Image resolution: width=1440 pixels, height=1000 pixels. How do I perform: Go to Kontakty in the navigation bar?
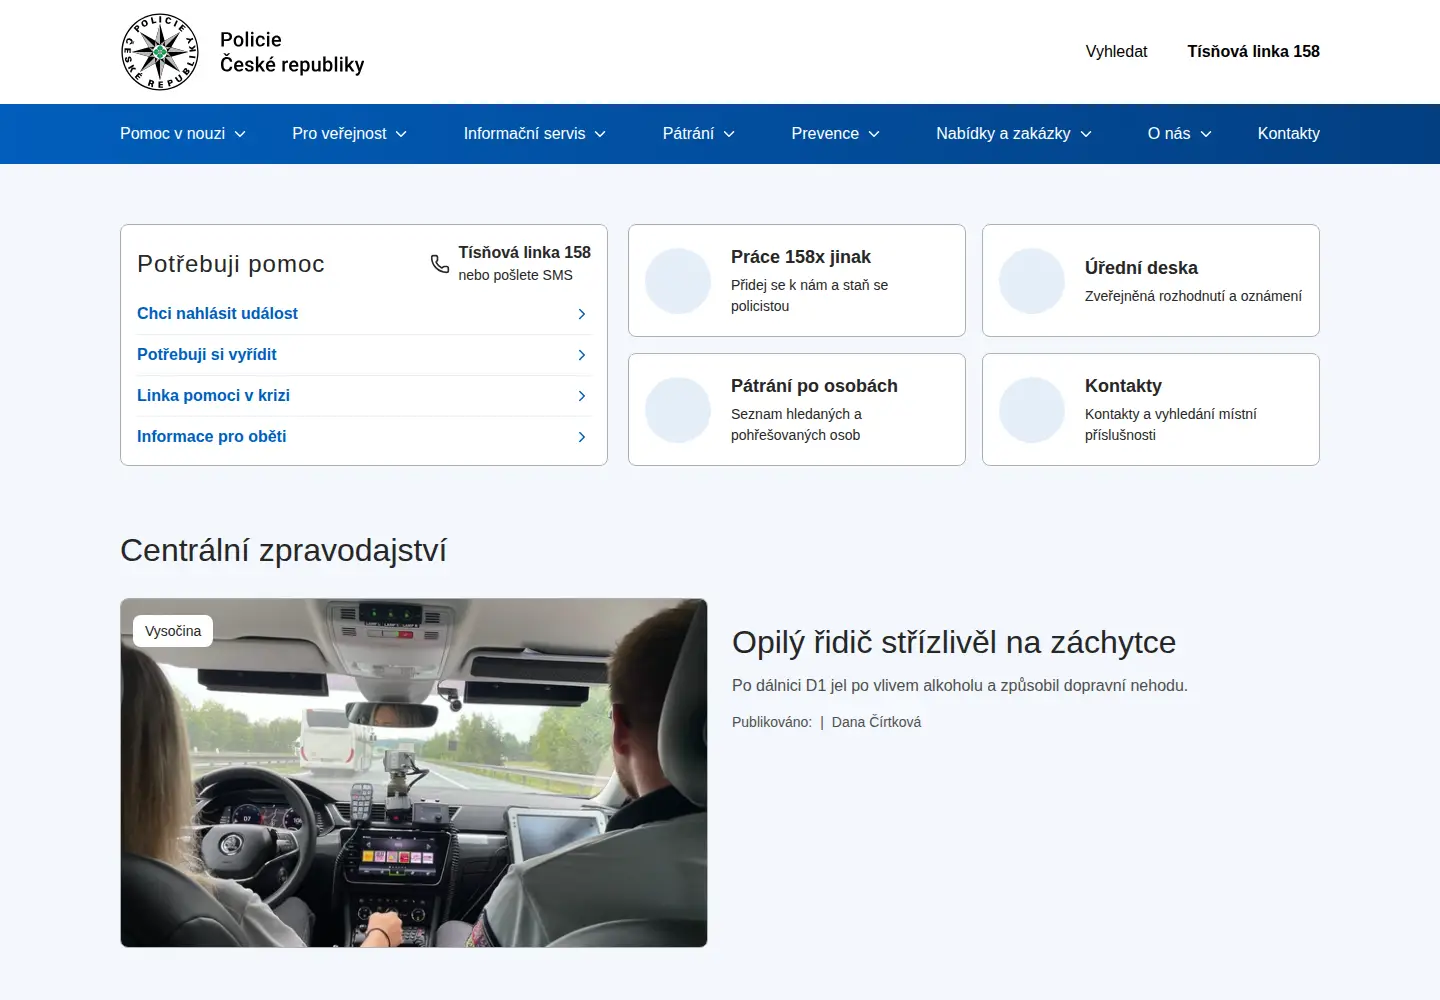point(1289,134)
